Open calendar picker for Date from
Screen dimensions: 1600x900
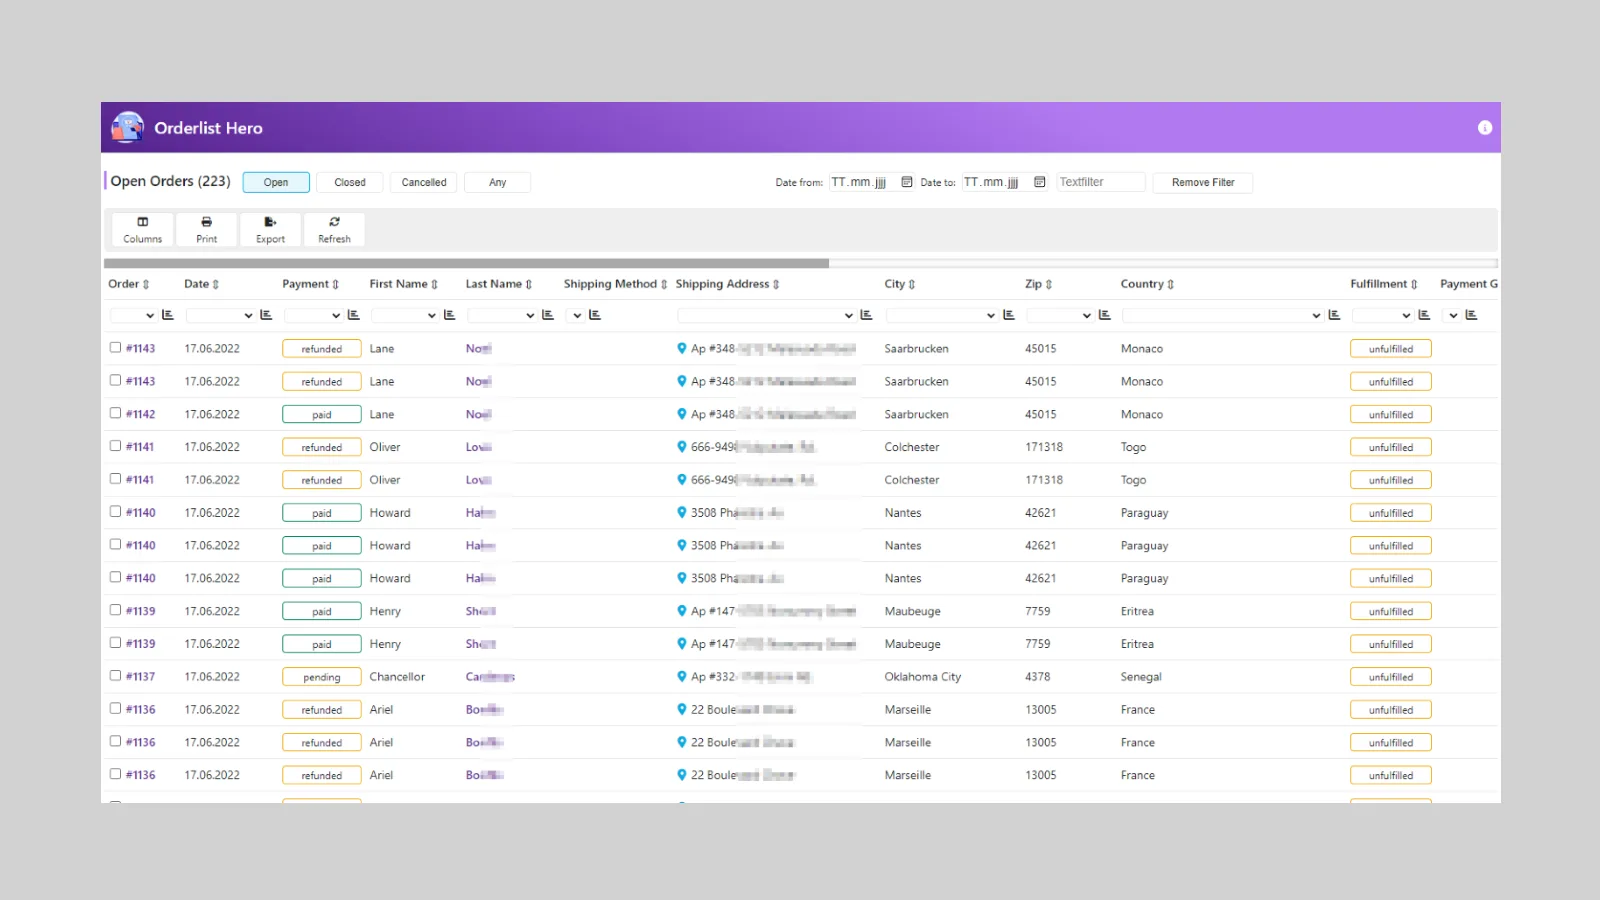[x=907, y=182]
